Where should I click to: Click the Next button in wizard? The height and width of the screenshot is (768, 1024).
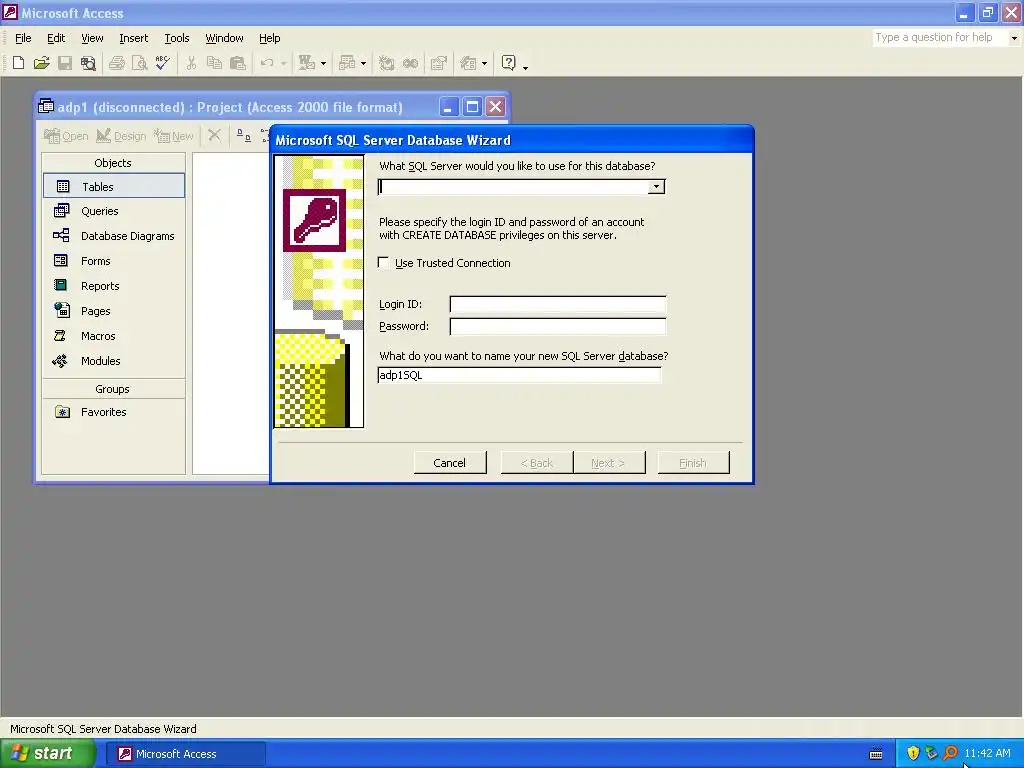tap(608, 462)
